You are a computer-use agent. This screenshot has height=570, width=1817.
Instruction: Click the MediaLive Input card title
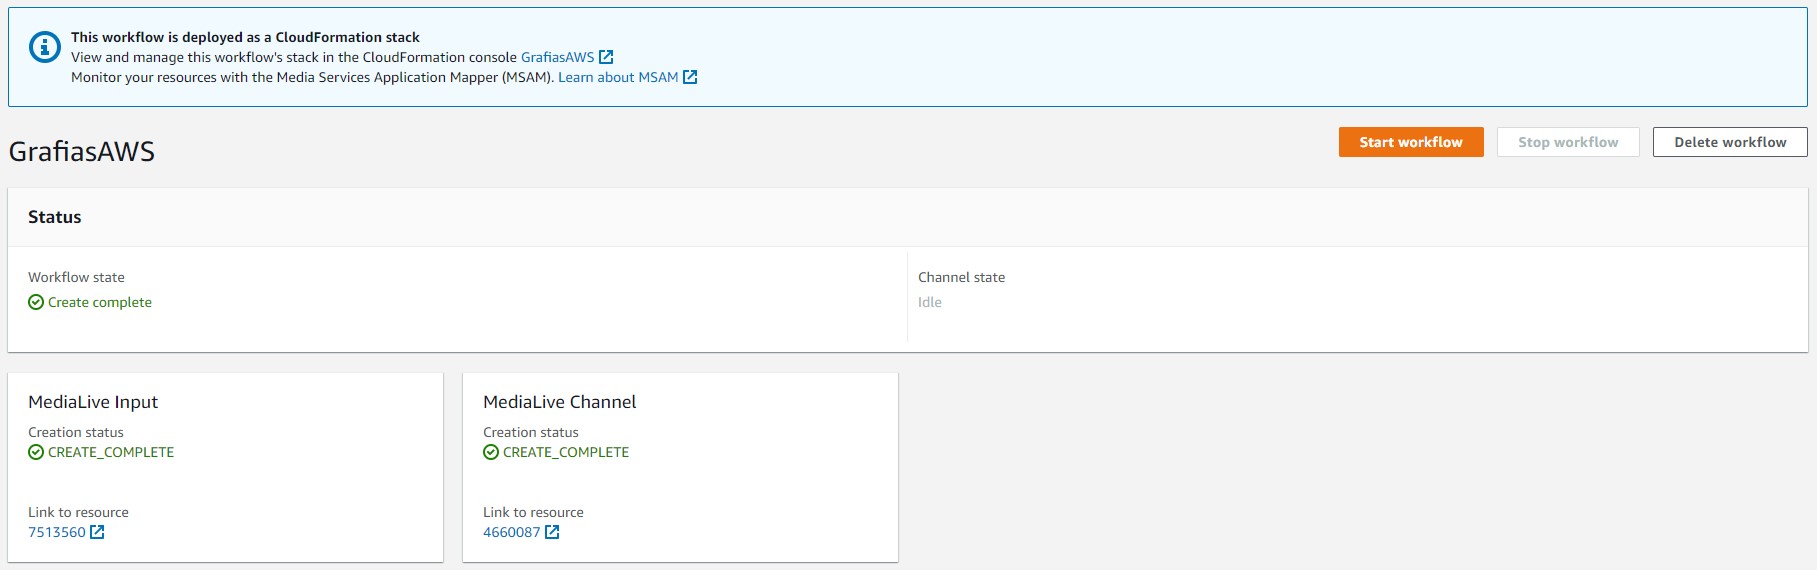pos(93,402)
